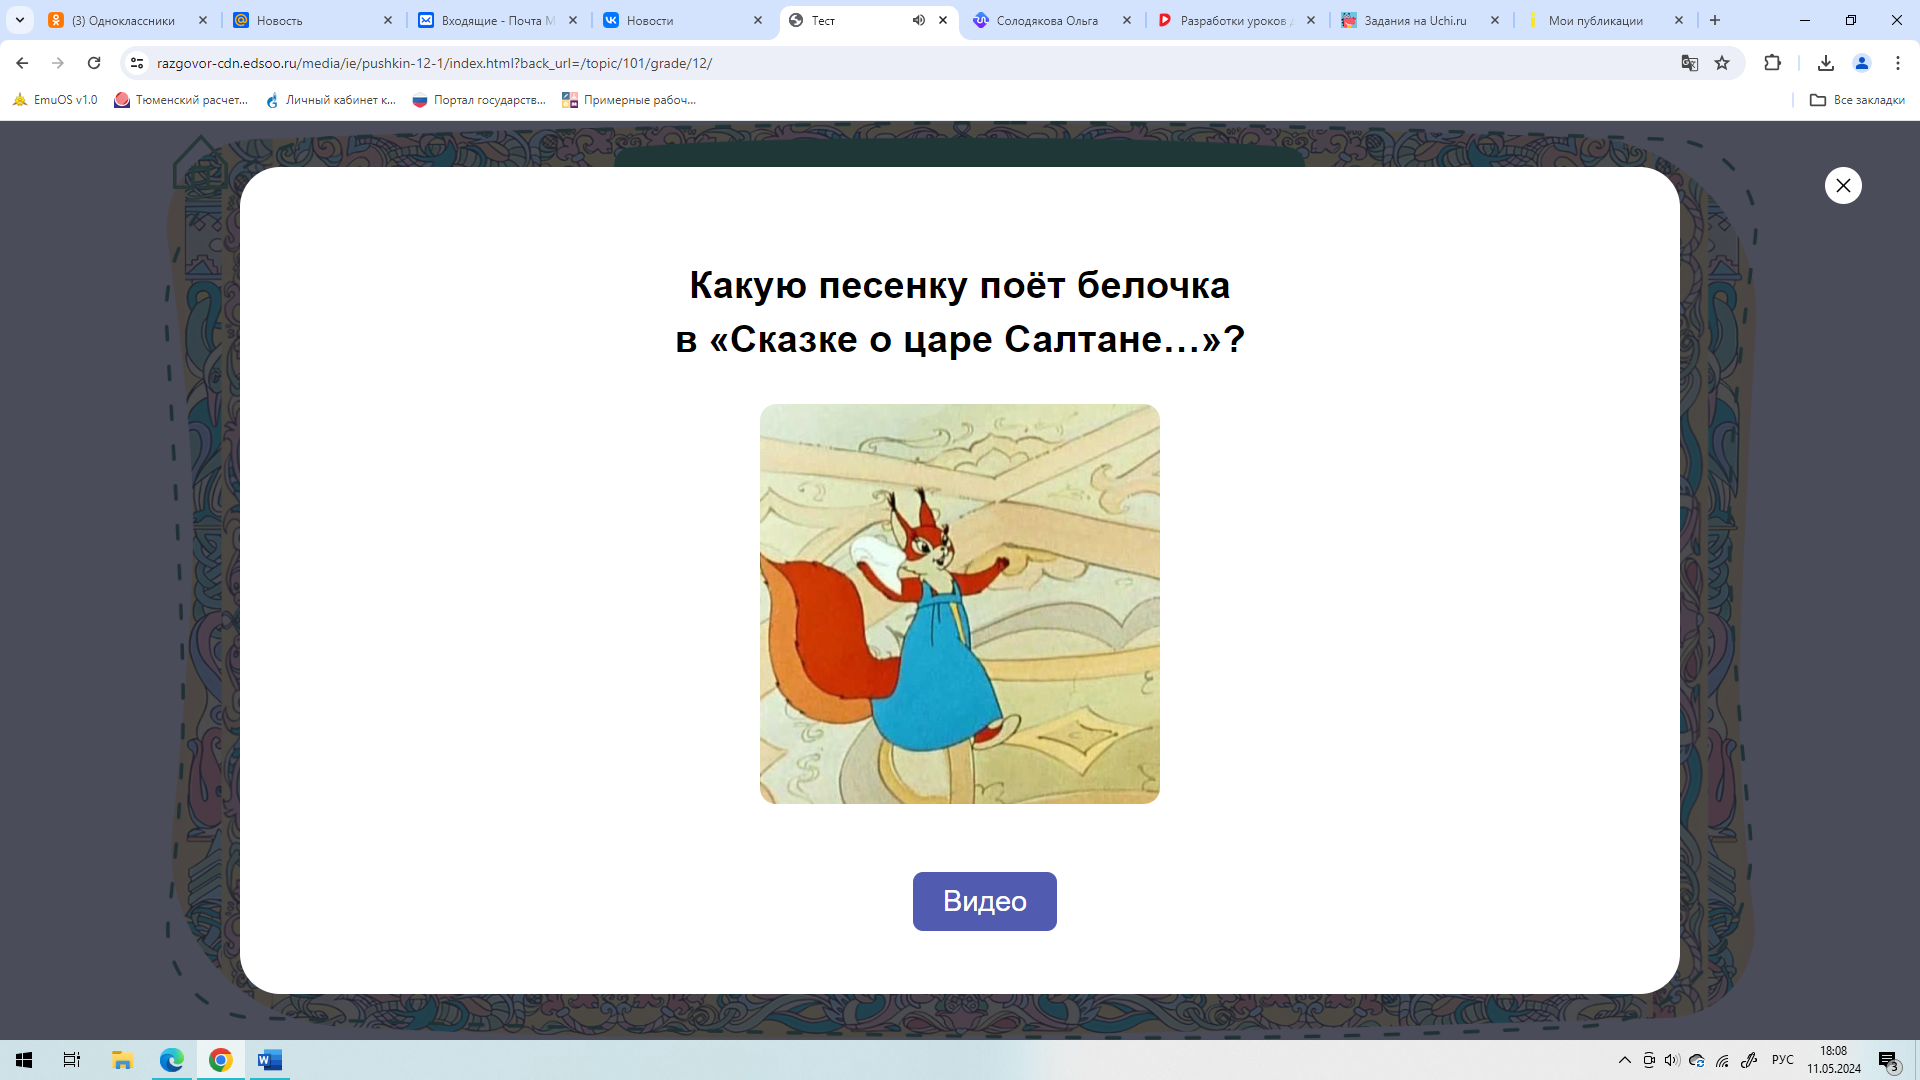Bookmark this page with the star
Viewport: 1920px width, 1080px height.
point(1722,63)
